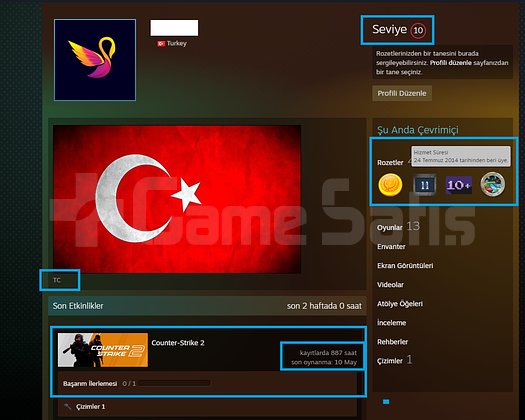This screenshot has width=525, height=420.
Task: Open Atölye Öğeleri section
Action: [x=400, y=304]
